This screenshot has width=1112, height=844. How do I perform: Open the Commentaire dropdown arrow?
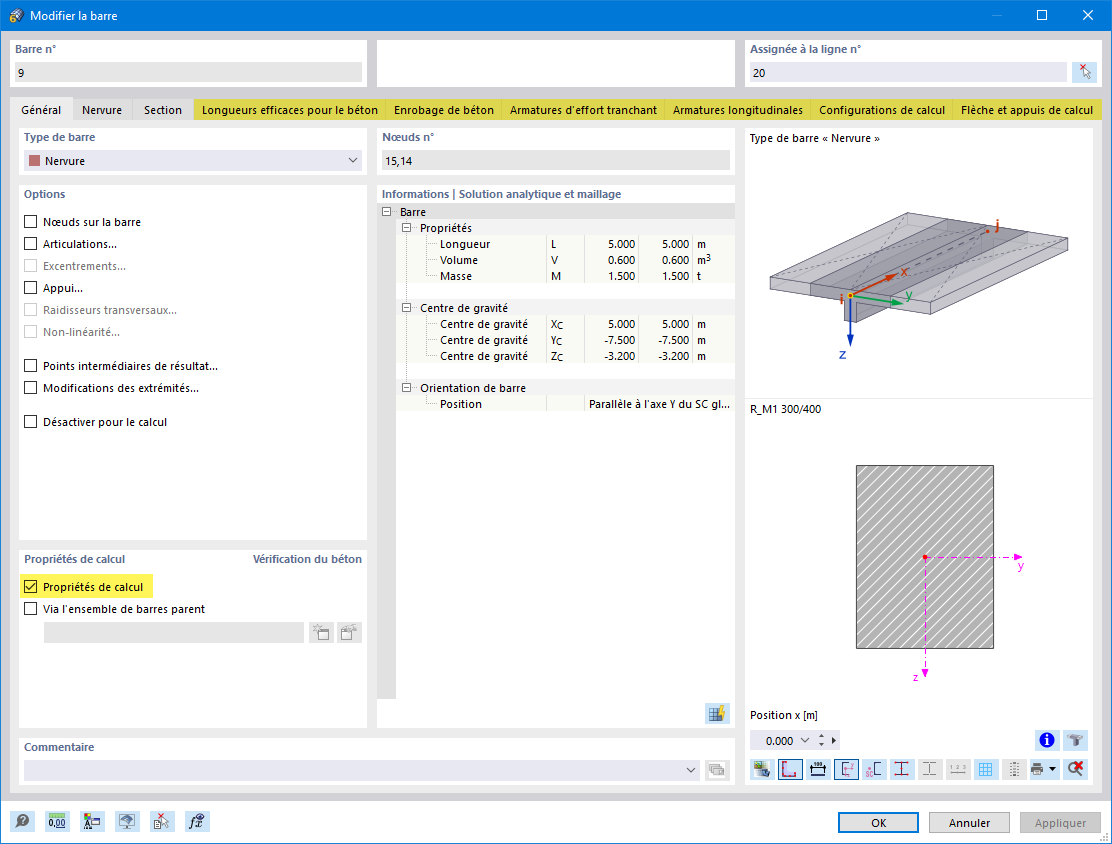coord(691,770)
